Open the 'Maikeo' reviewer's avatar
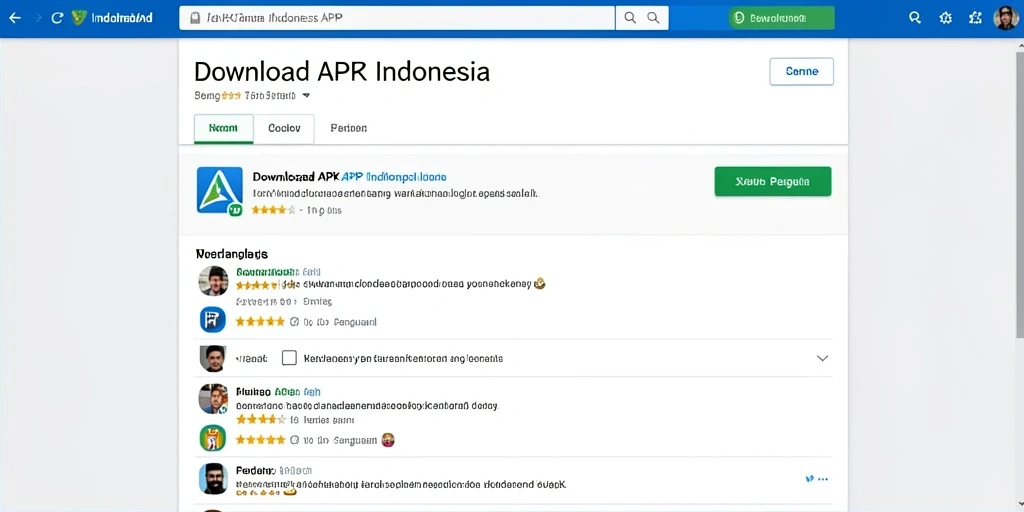Image resolution: width=1024 pixels, height=512 pixels. 213,398
